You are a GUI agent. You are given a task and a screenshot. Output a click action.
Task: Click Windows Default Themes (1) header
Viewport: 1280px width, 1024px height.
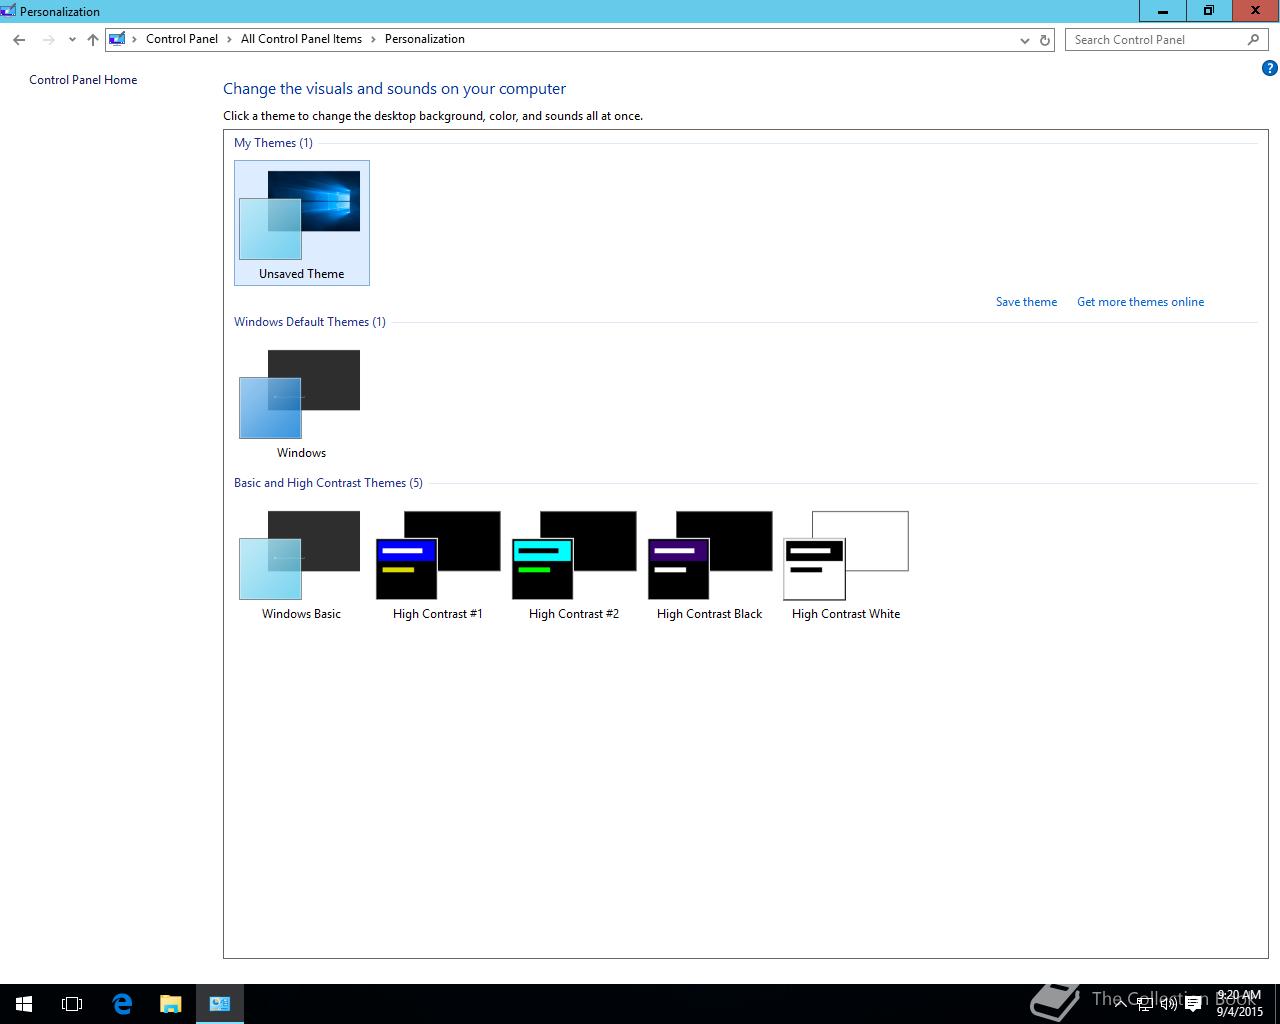click(x=310, y=322)
